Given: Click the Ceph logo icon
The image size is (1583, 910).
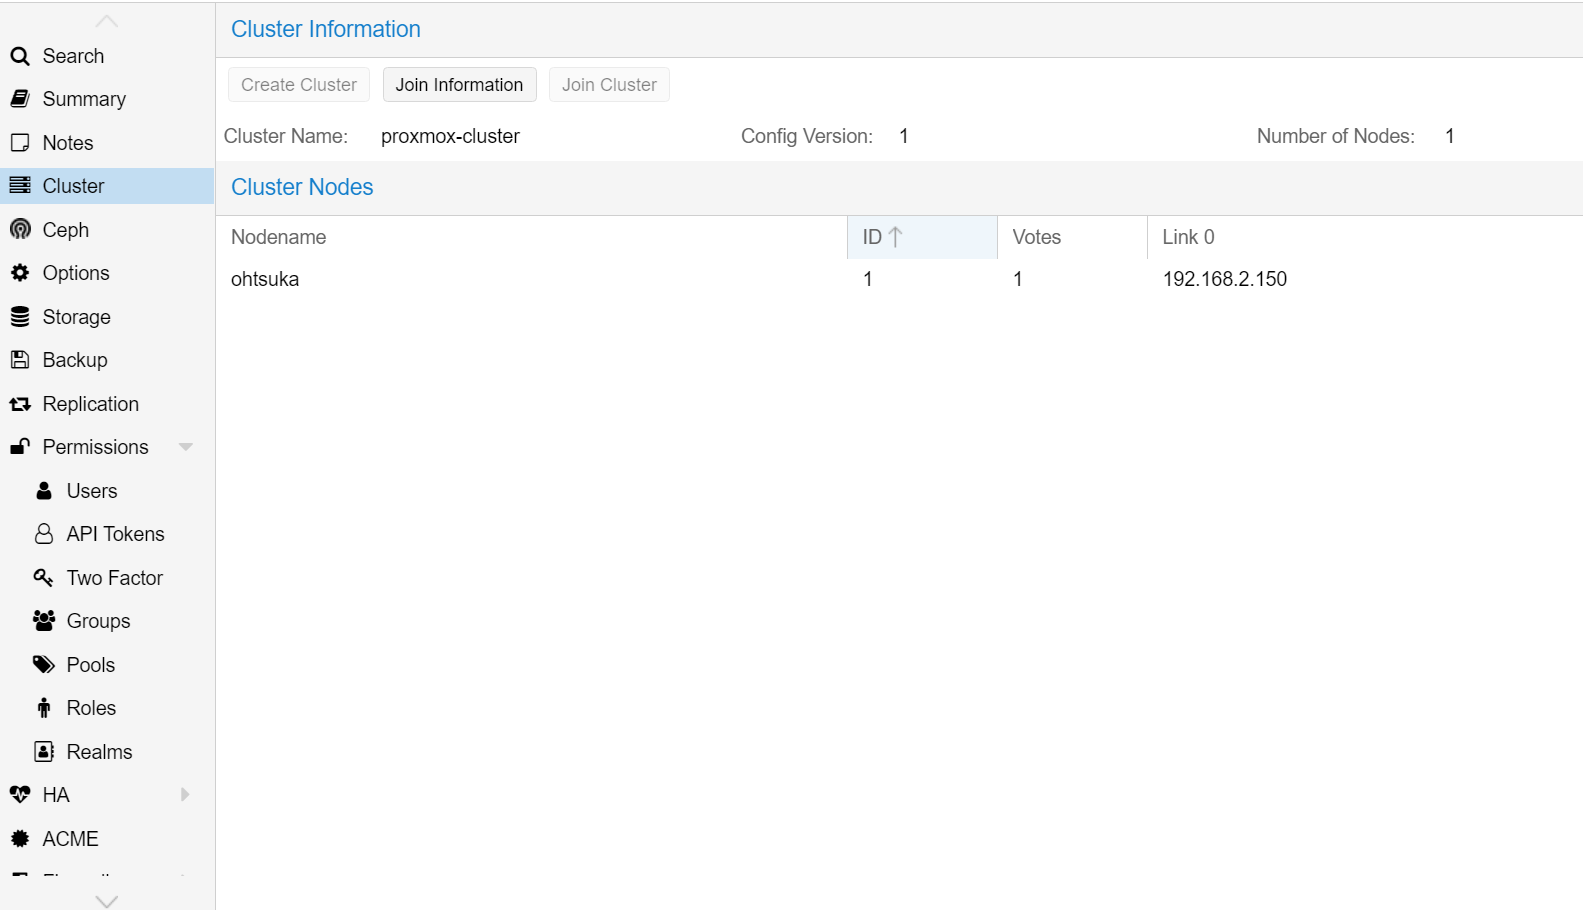Looking at the screenshot, I should click(x=20, y=230).
